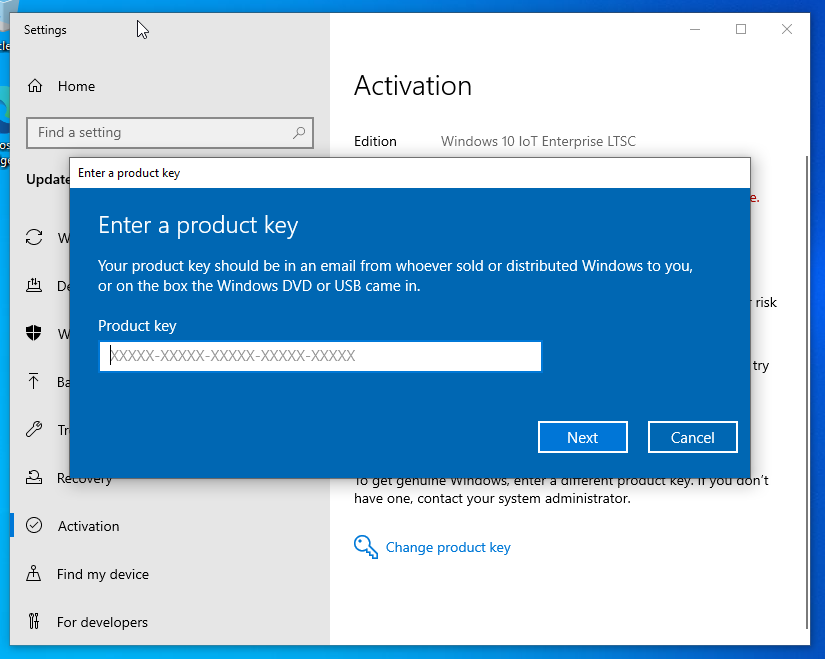Select Activation in the settings sidebar
Viewport: 825px width, 659px height.
(x=88, y=526)
